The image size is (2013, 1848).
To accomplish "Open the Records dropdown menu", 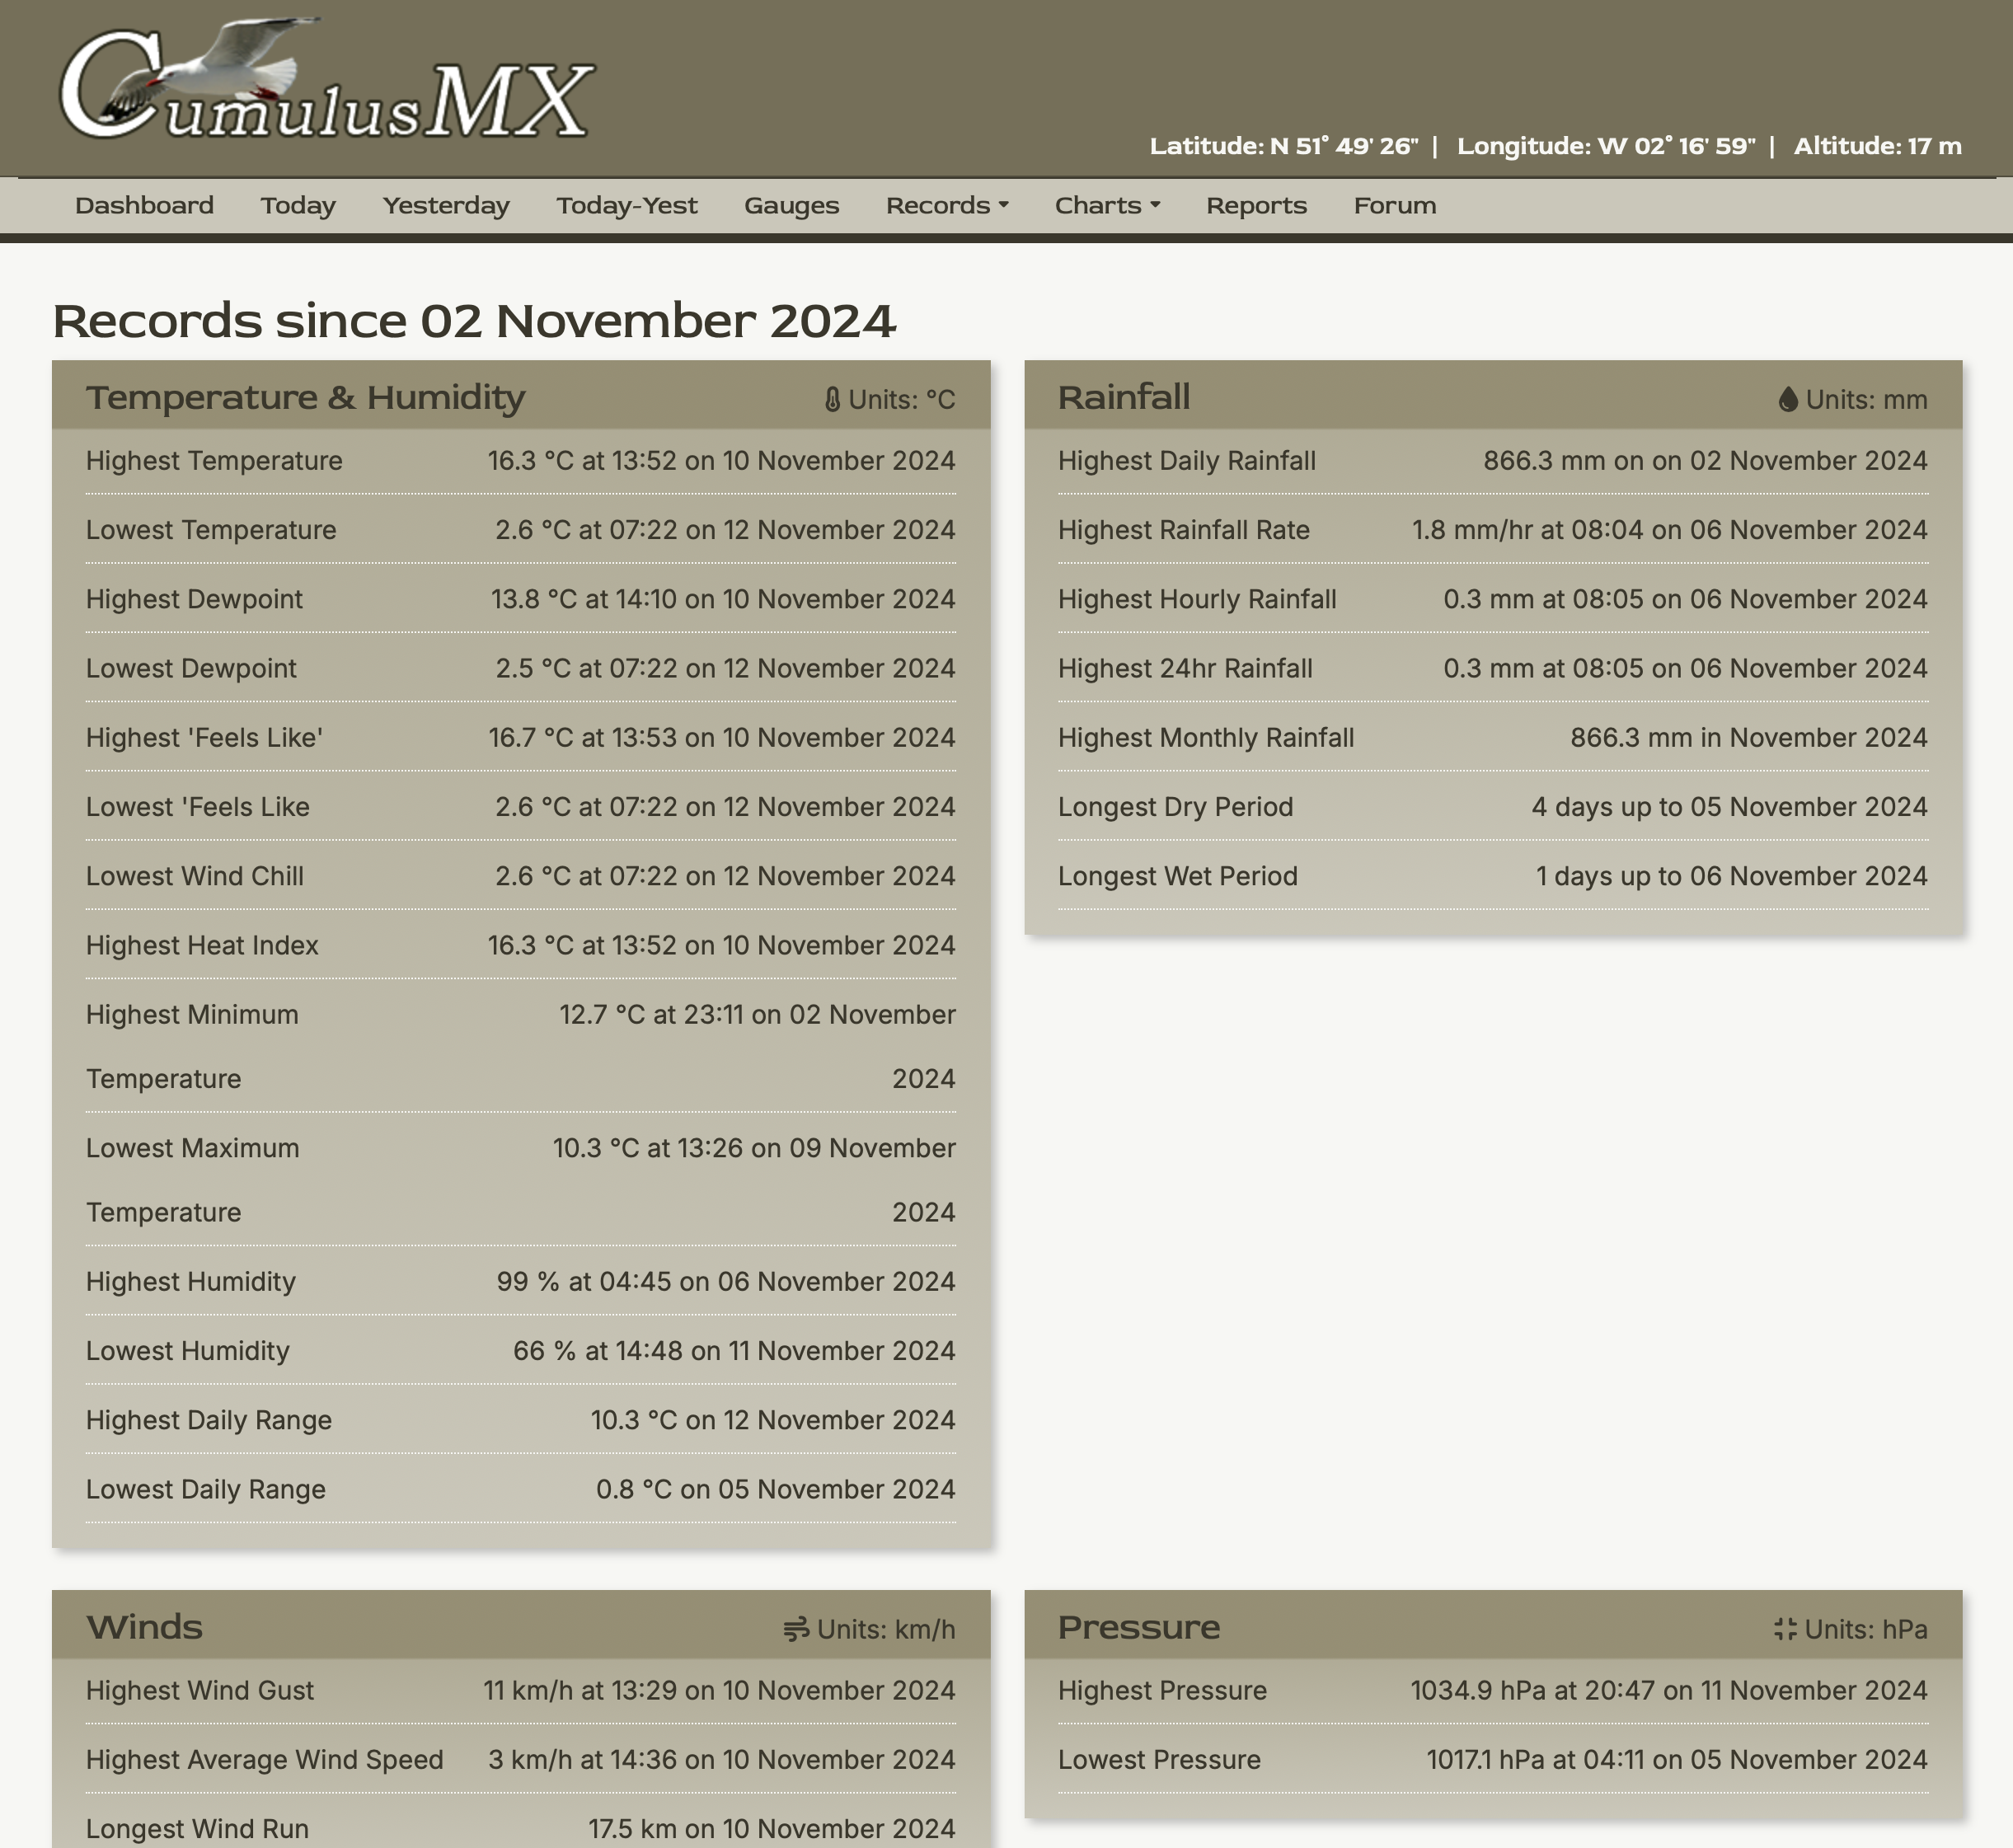I will point(946,206).
